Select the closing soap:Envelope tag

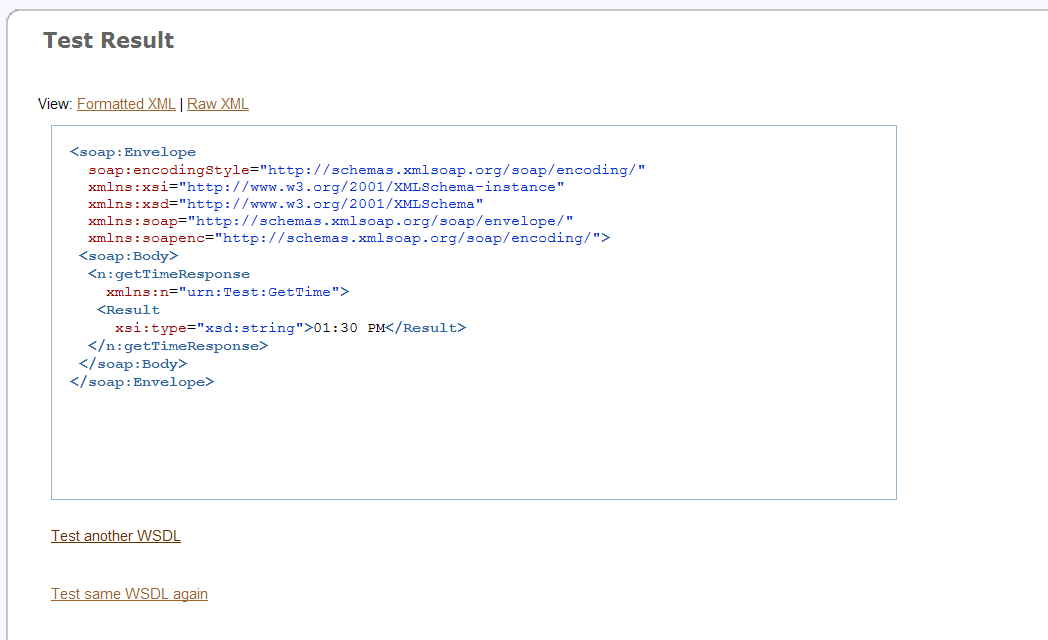(142, 383)
